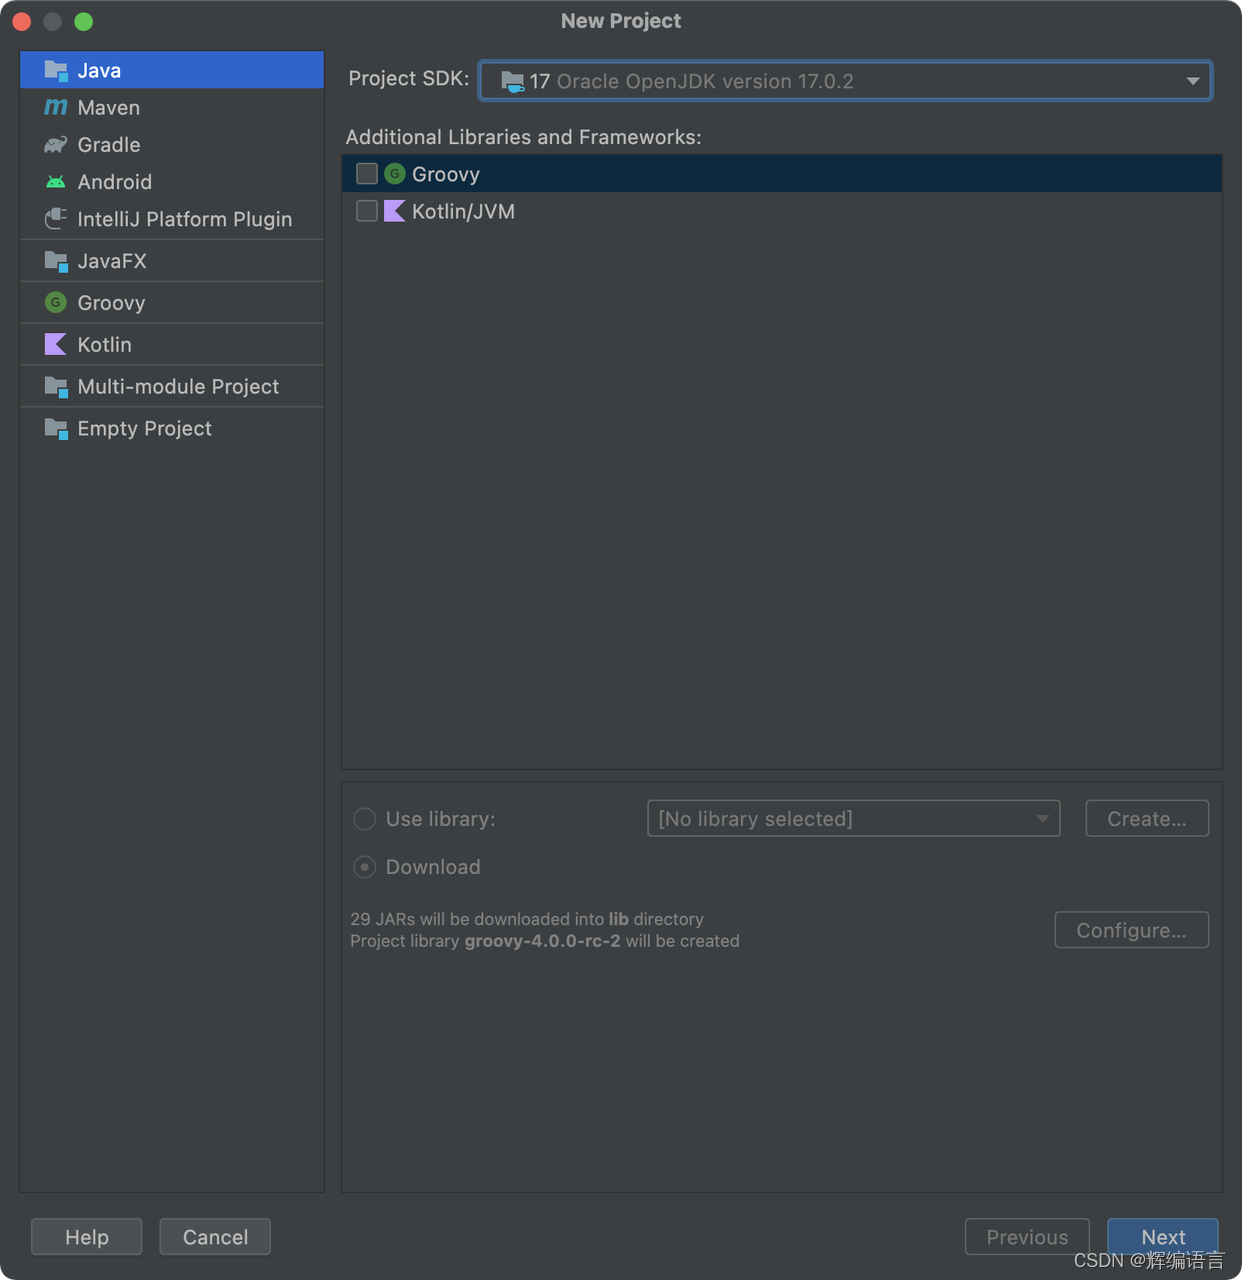The height and width of the screenshot is (1280, 1242).
Task: Select Android project type text
Action: [115, 182]
